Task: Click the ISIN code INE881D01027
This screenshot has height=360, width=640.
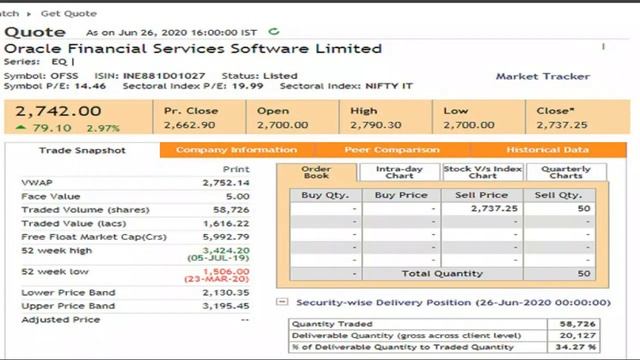Action: [x=164, y=76]
